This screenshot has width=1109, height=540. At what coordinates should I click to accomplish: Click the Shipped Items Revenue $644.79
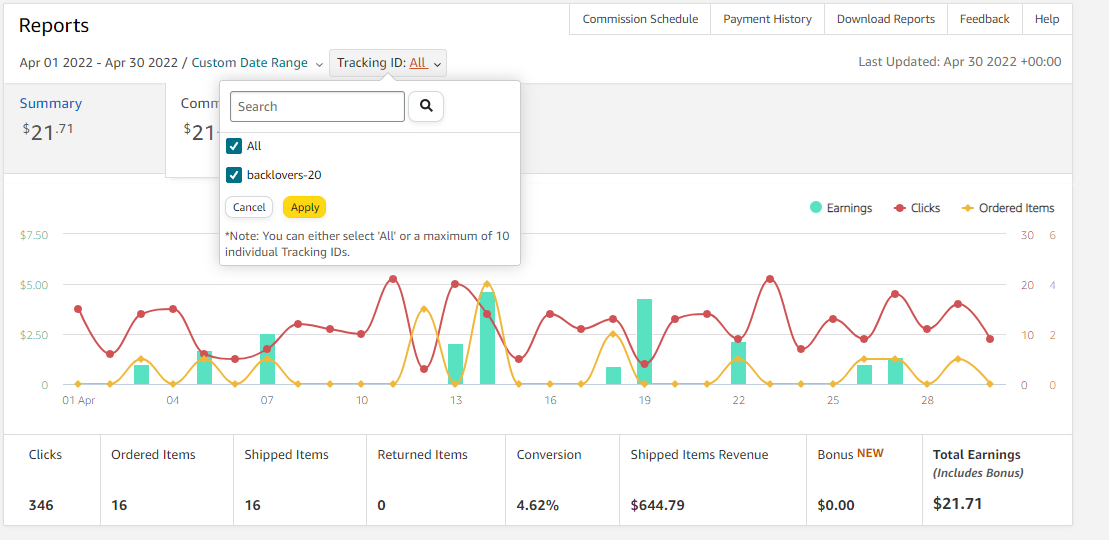pos(657,505)
